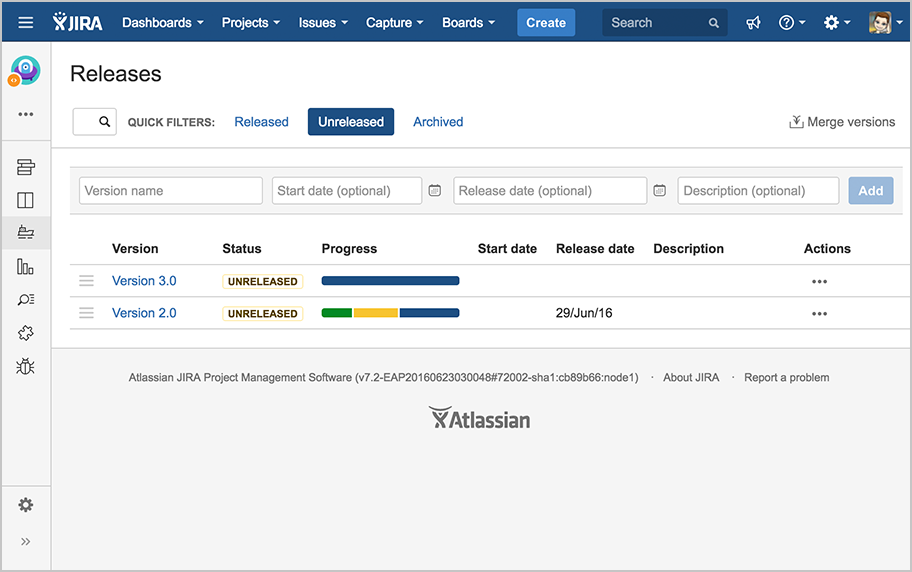The height and width of the screenshot is (572, 912).
Task: Expand the Dashboards dropdown menu
Action: 162,22
